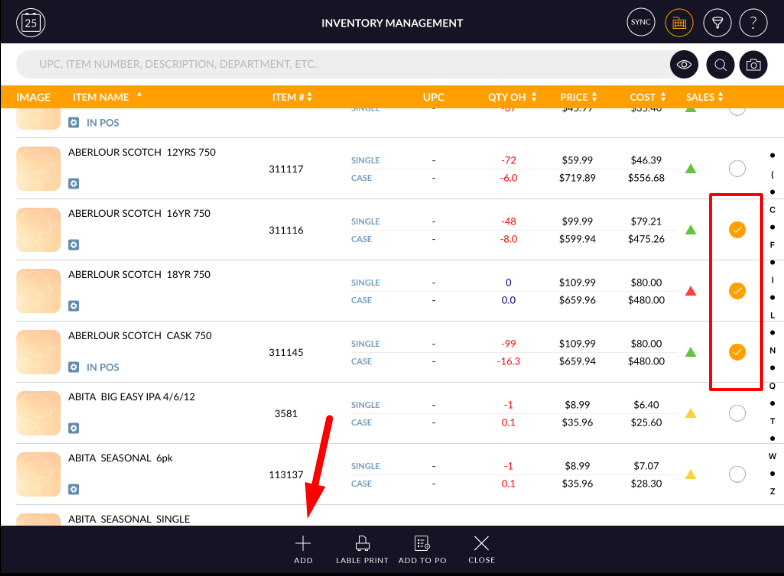Image resolution: width=784 pixels, height=576 pixels.
Task: Click the inventory search input field
Action: tap(340, 65)
